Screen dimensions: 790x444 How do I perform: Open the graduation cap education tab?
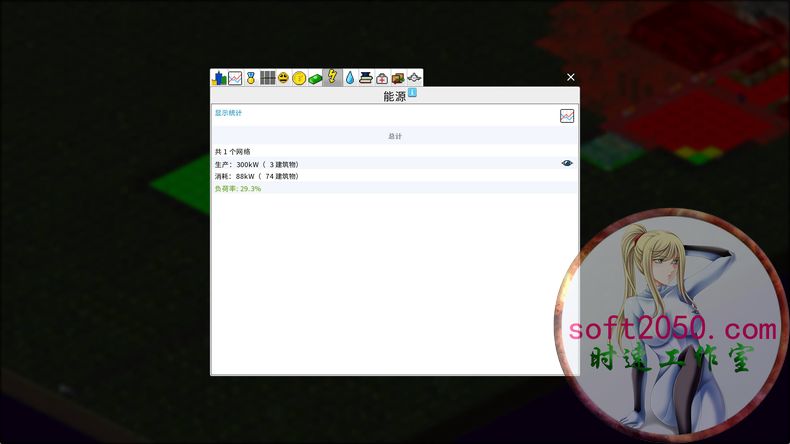pyautogui.click(x=366, y=78)
